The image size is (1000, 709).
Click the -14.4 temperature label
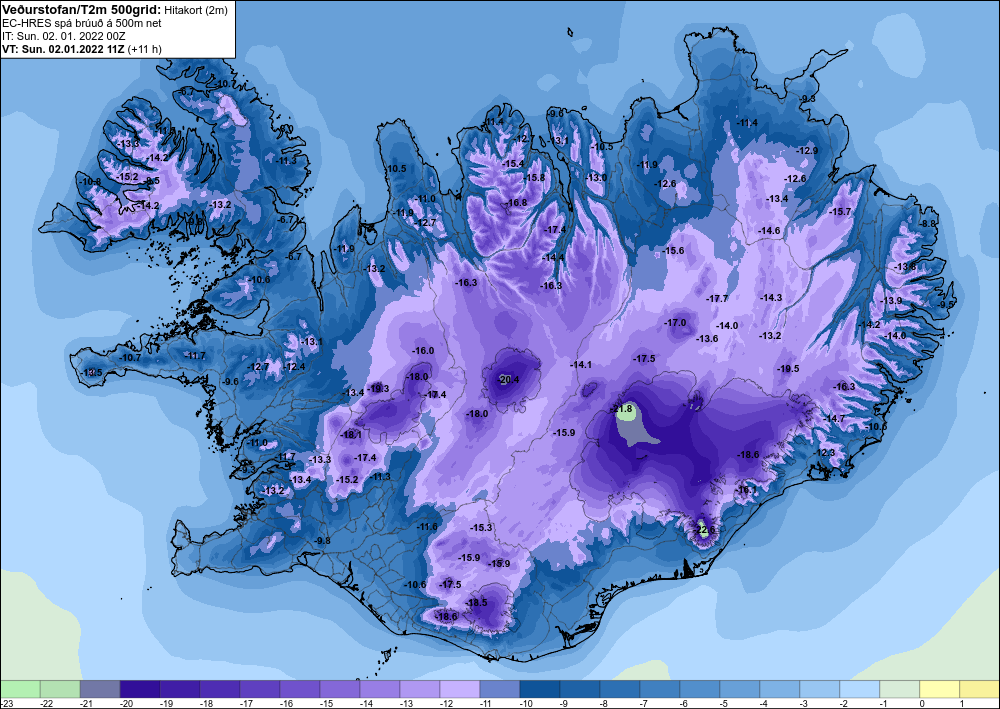pyautogui.click(x=554, y=258)
